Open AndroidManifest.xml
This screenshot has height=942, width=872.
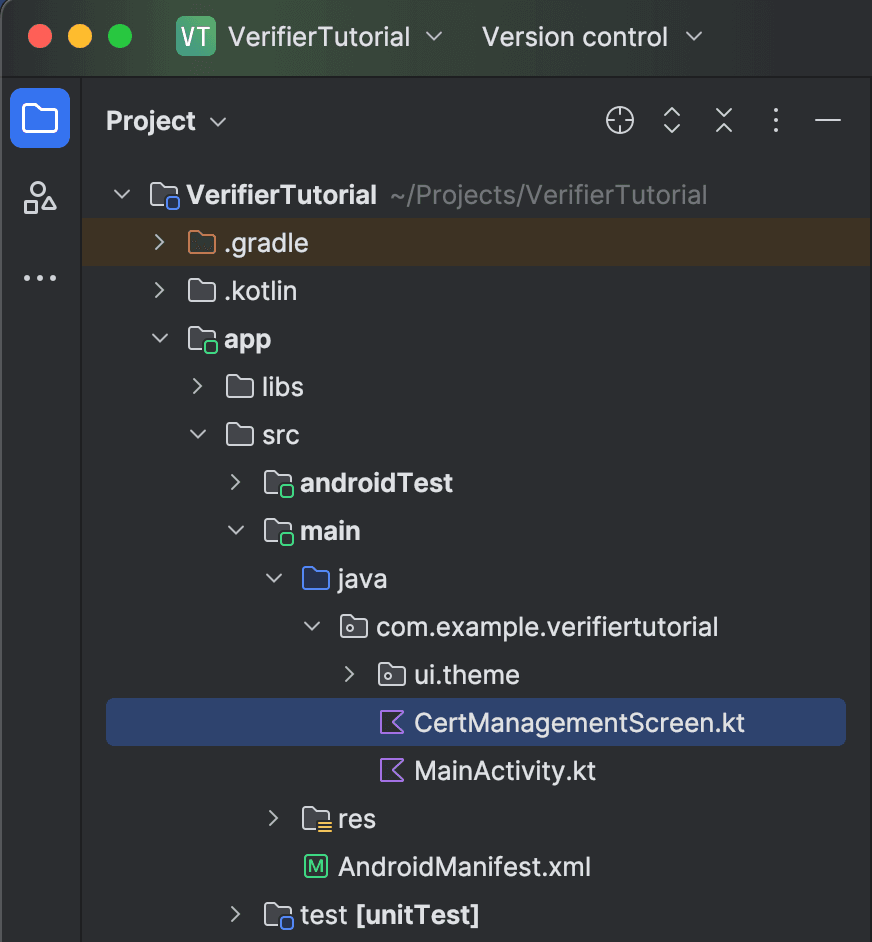click(465, 866)
